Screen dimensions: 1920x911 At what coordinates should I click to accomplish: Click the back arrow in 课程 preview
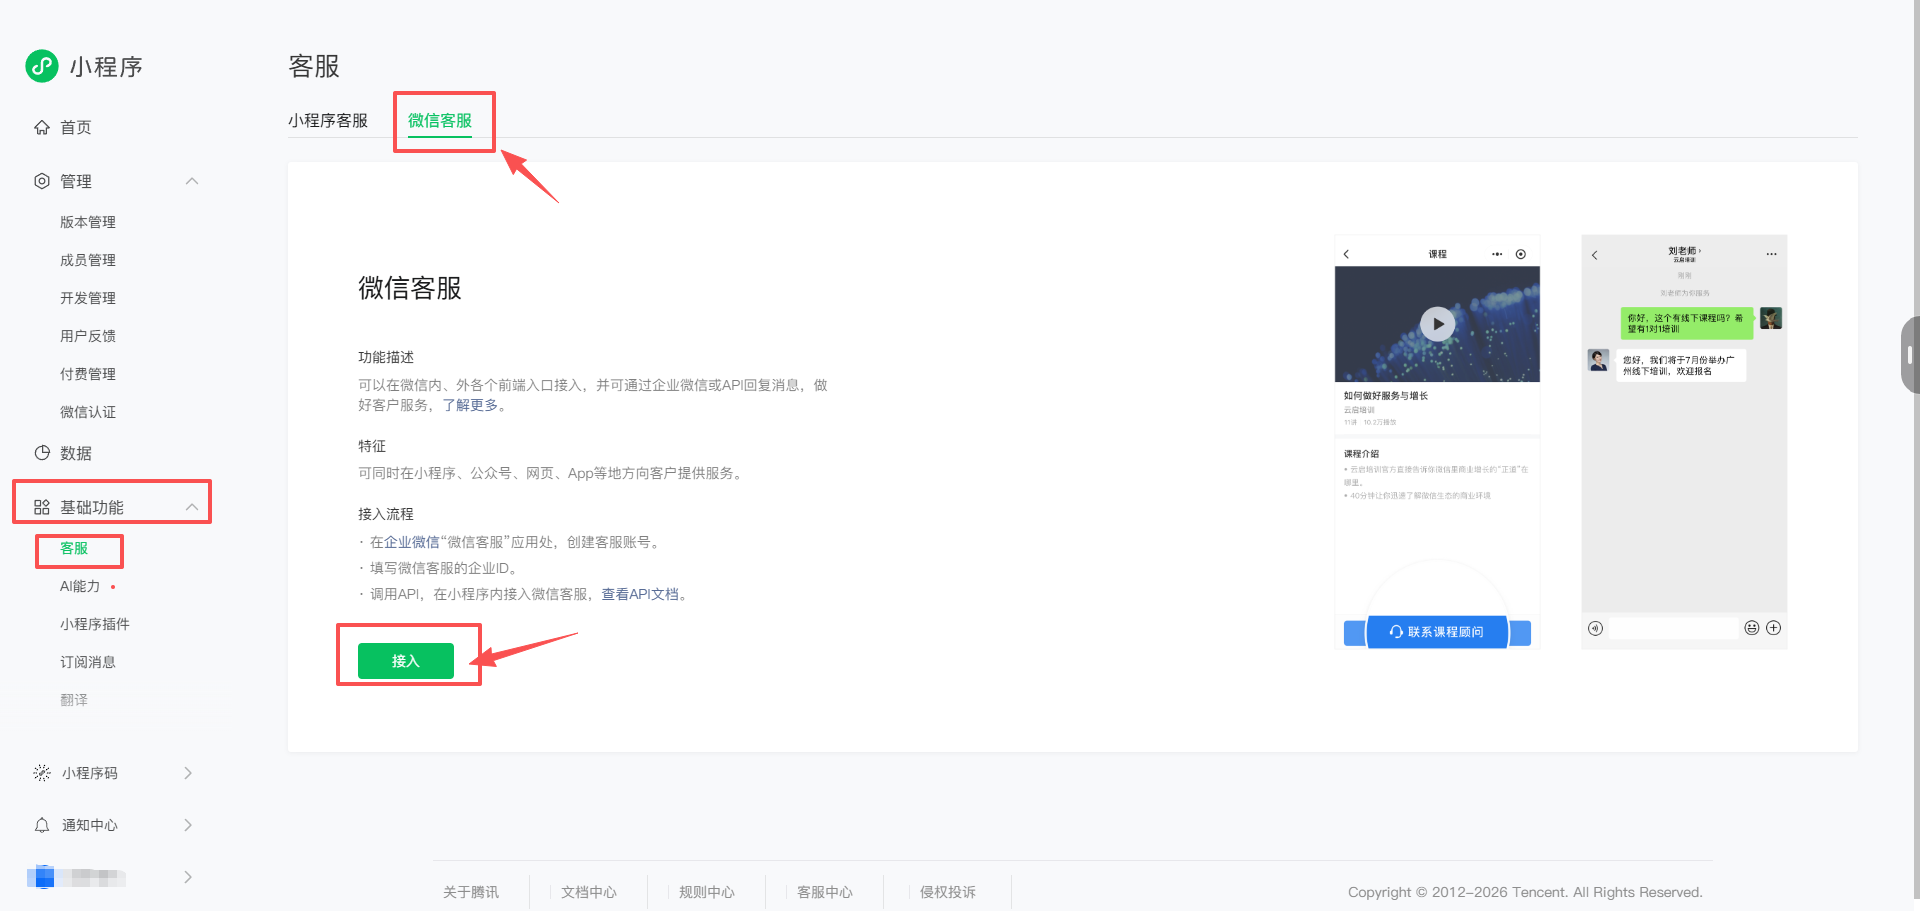[1347, 254]
